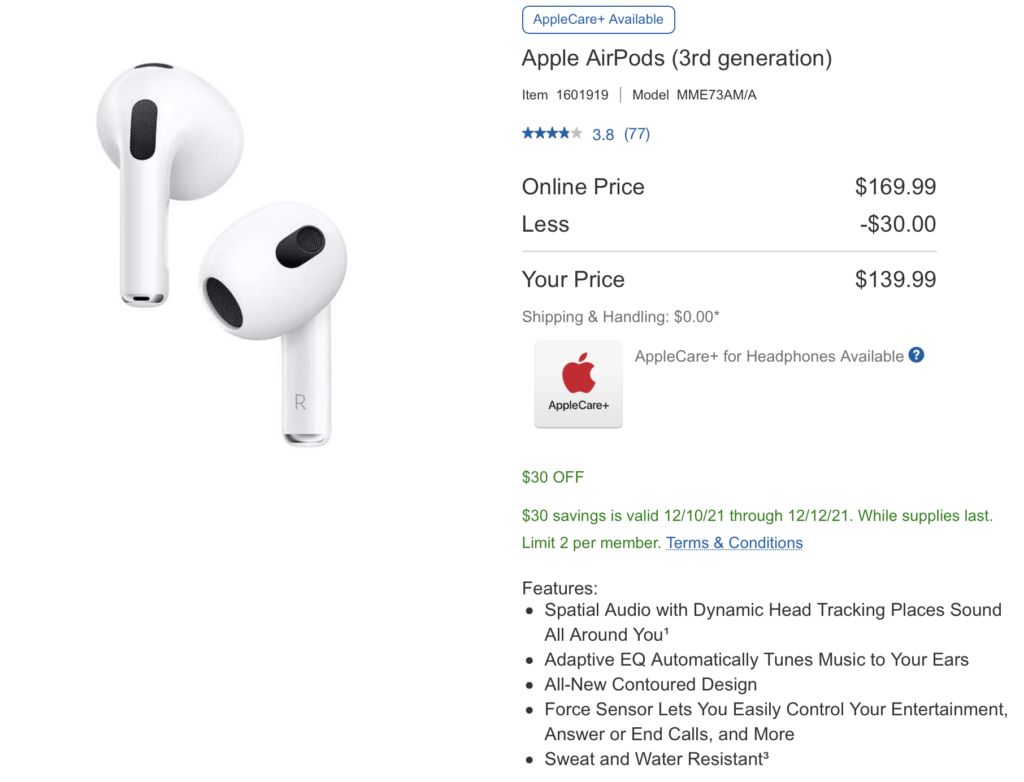Click the item number 1601919
1024x782 pixels.
click(x=582, y=95)
